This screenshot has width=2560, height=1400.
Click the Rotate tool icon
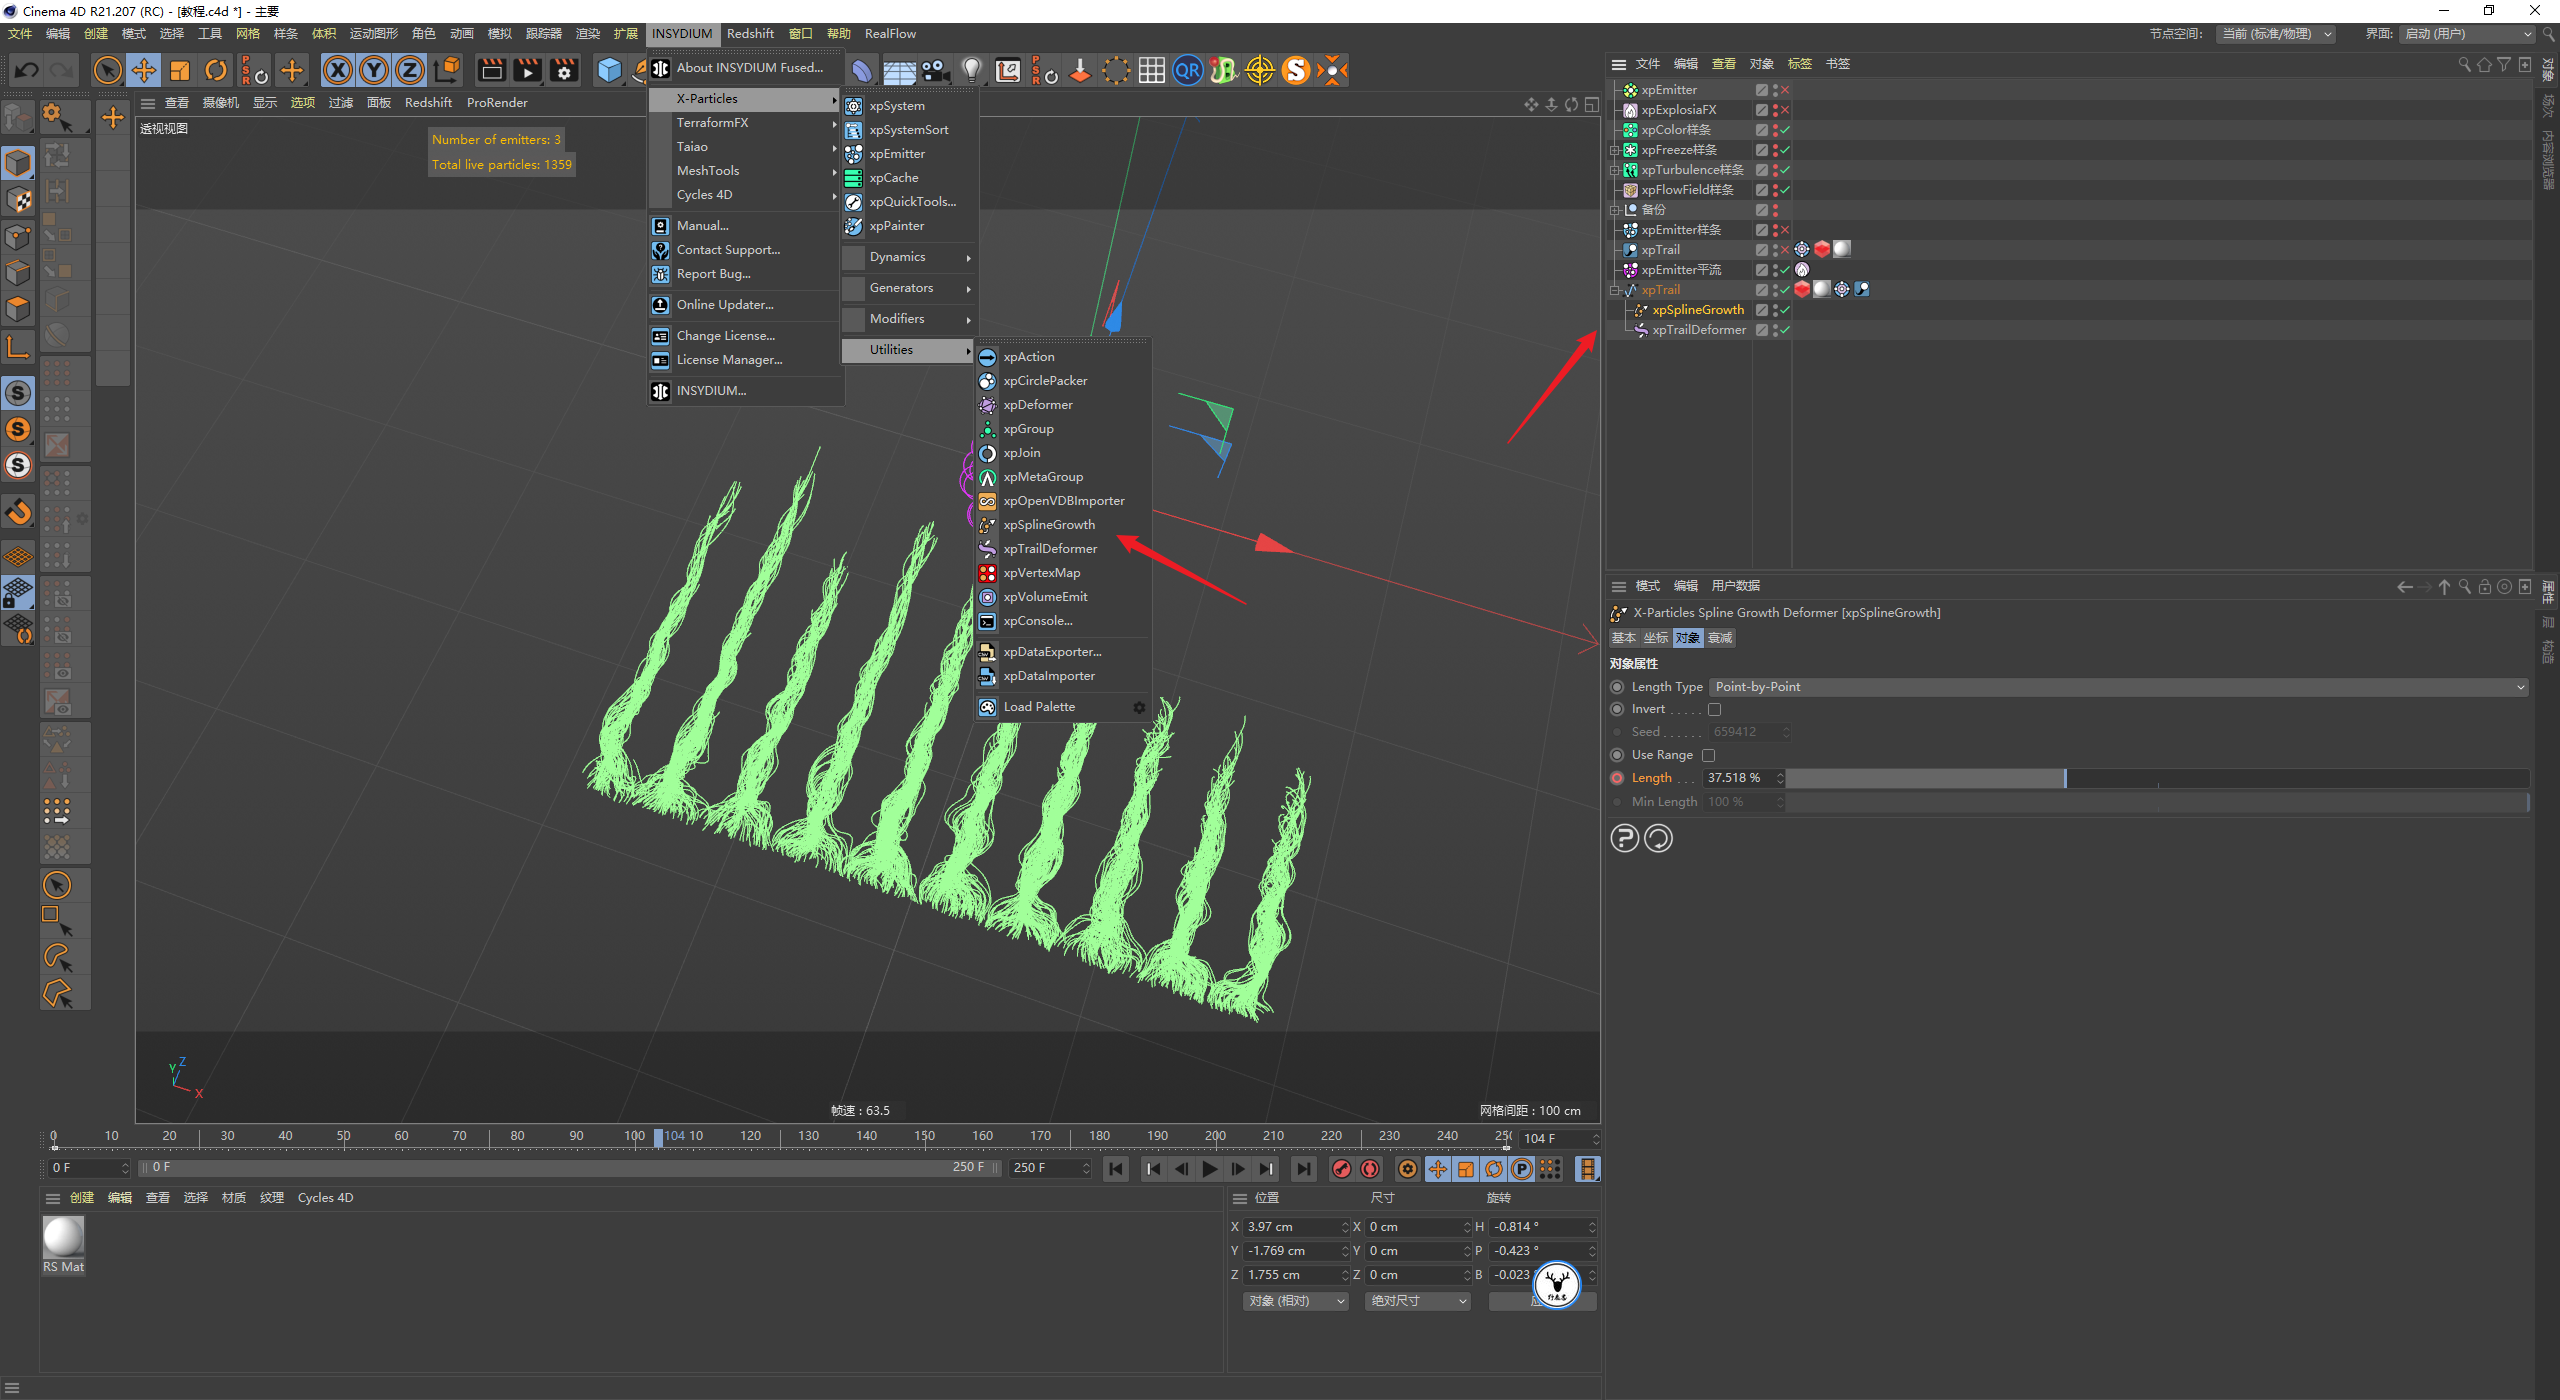216,70
